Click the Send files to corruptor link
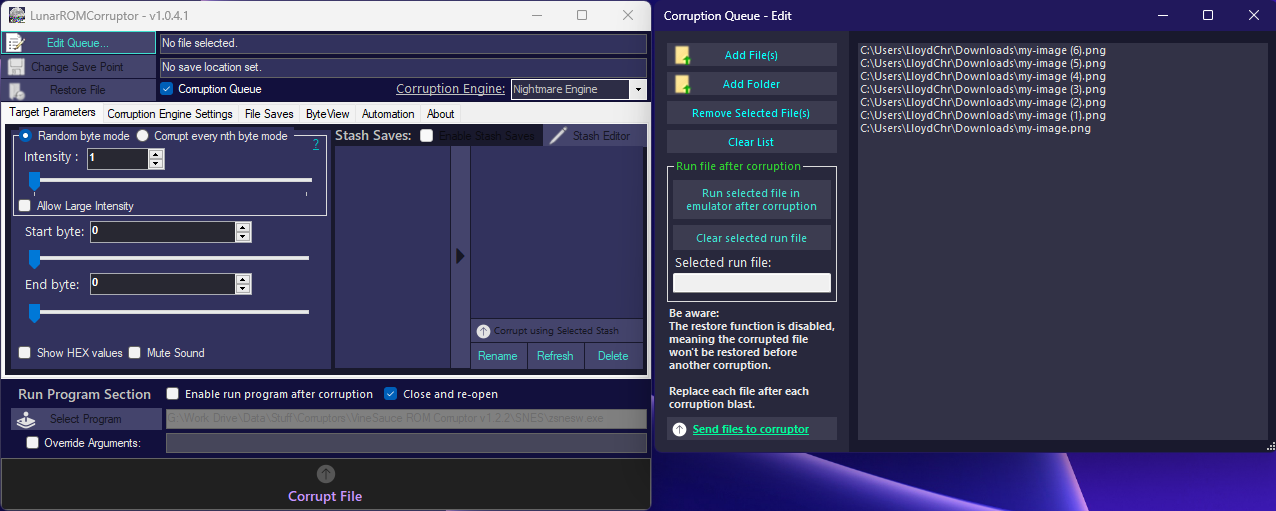The image size is (1276, 511). (751, 429)
